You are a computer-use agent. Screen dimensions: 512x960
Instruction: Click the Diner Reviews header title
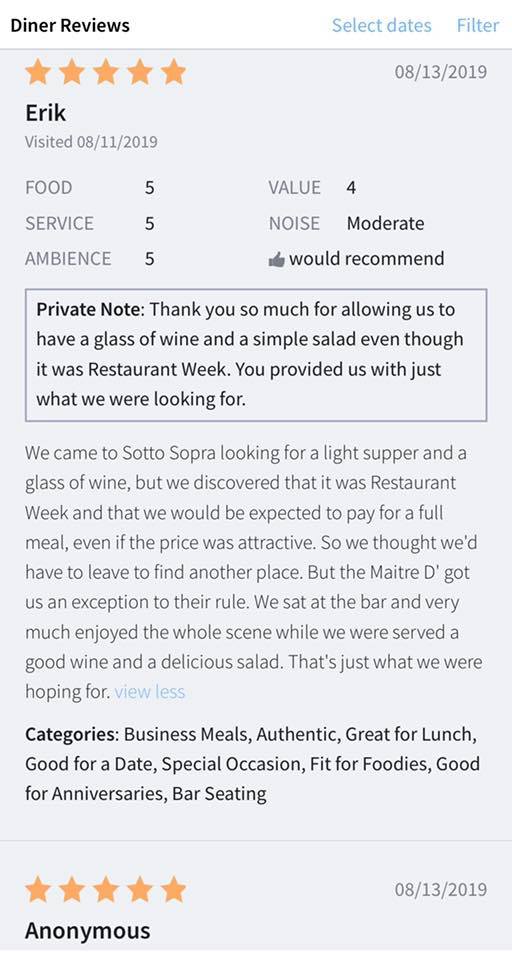pos(70,26)
